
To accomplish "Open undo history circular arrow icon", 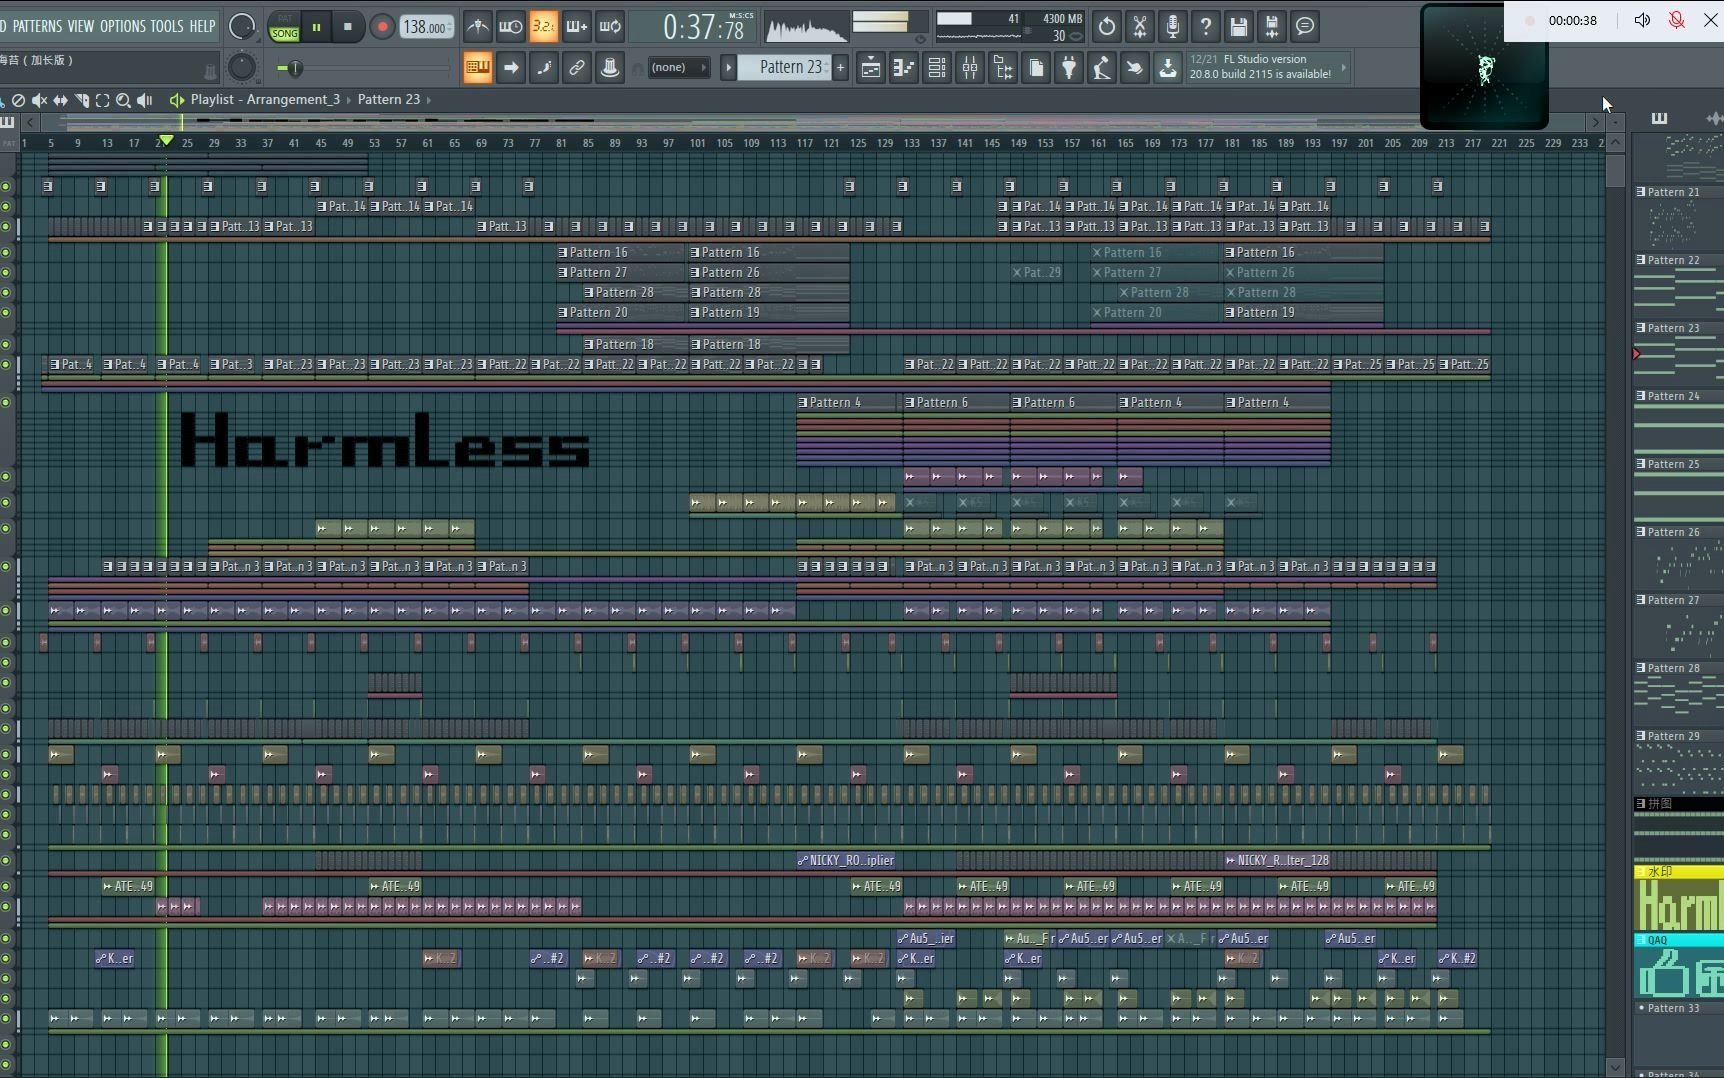I will [1107, 27].
